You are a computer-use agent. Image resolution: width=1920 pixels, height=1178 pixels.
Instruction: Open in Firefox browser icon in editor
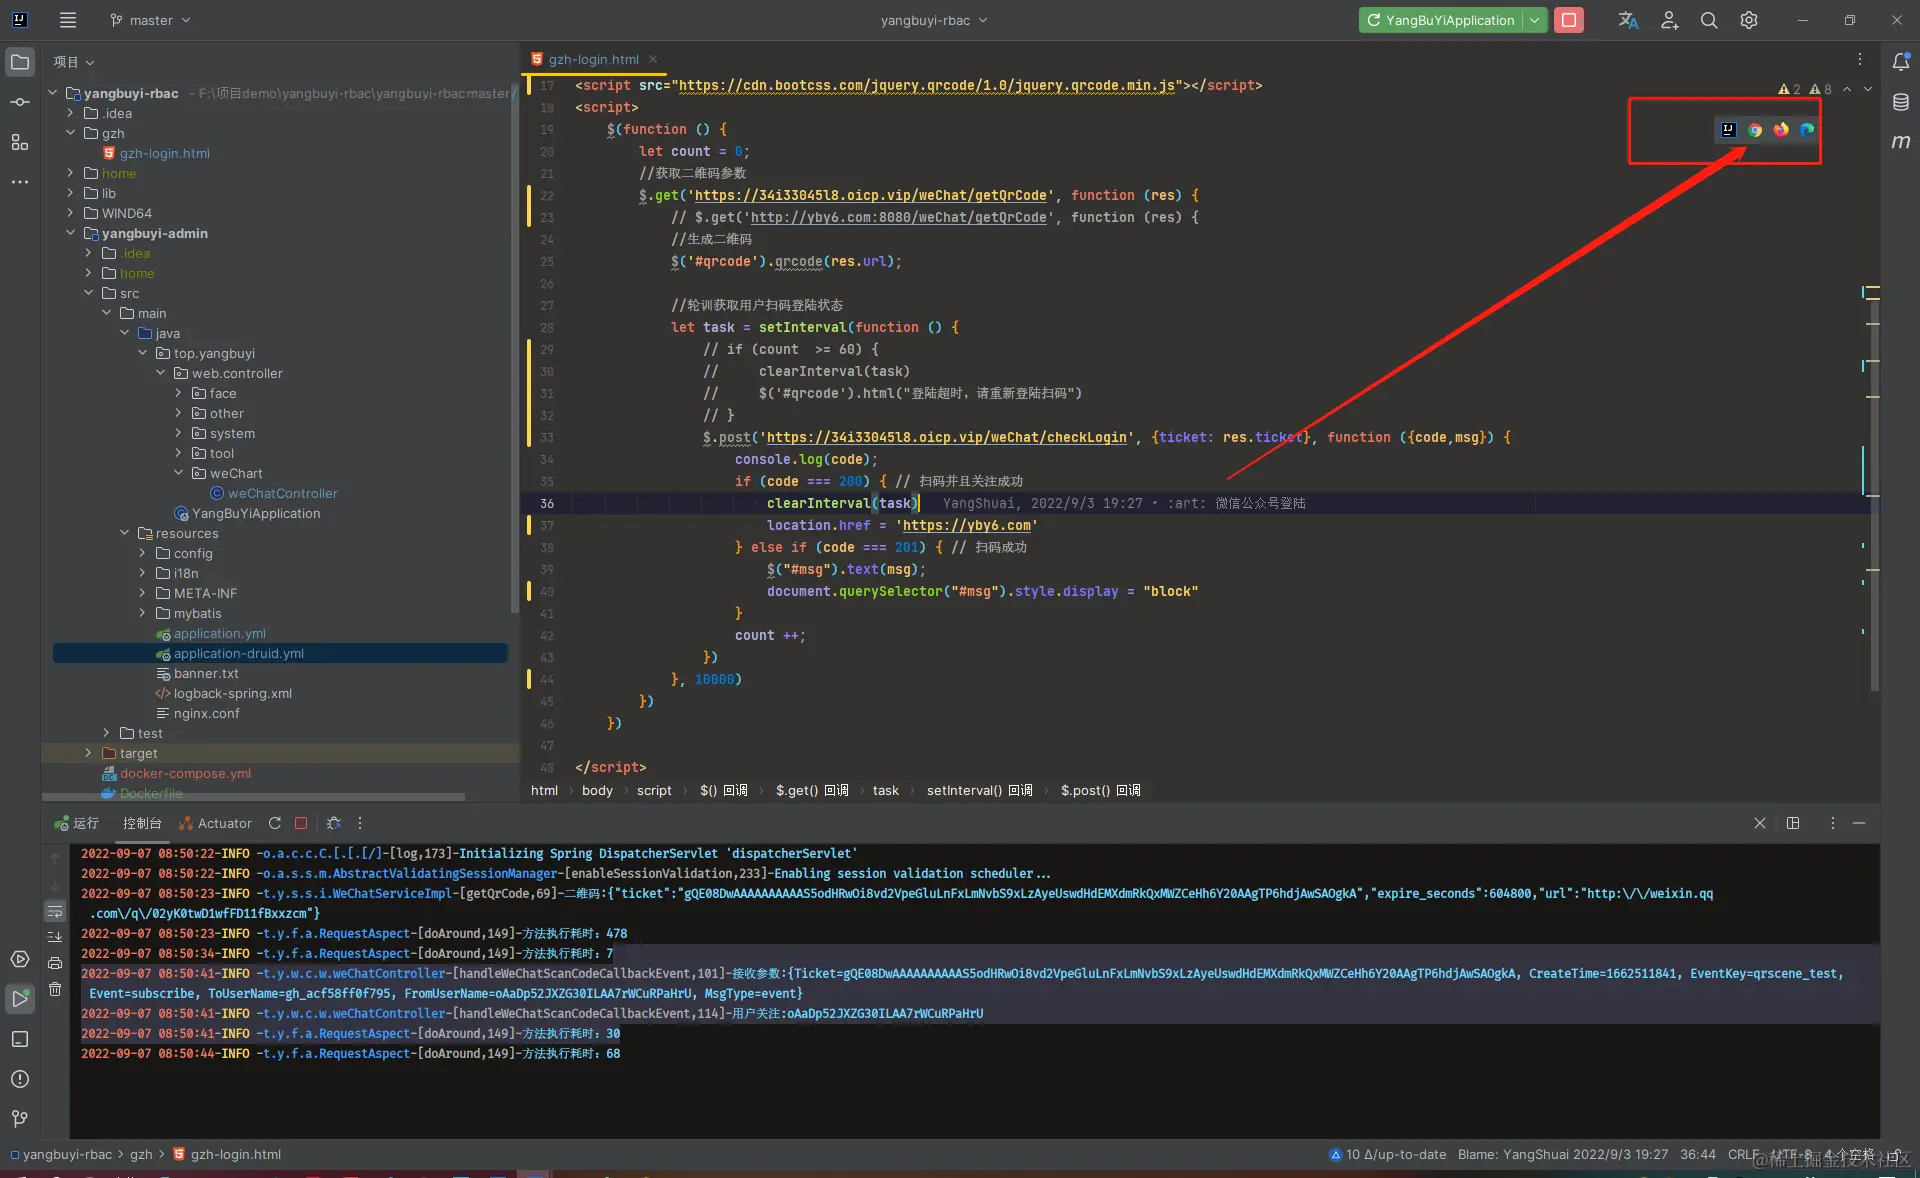point(1781,130)
